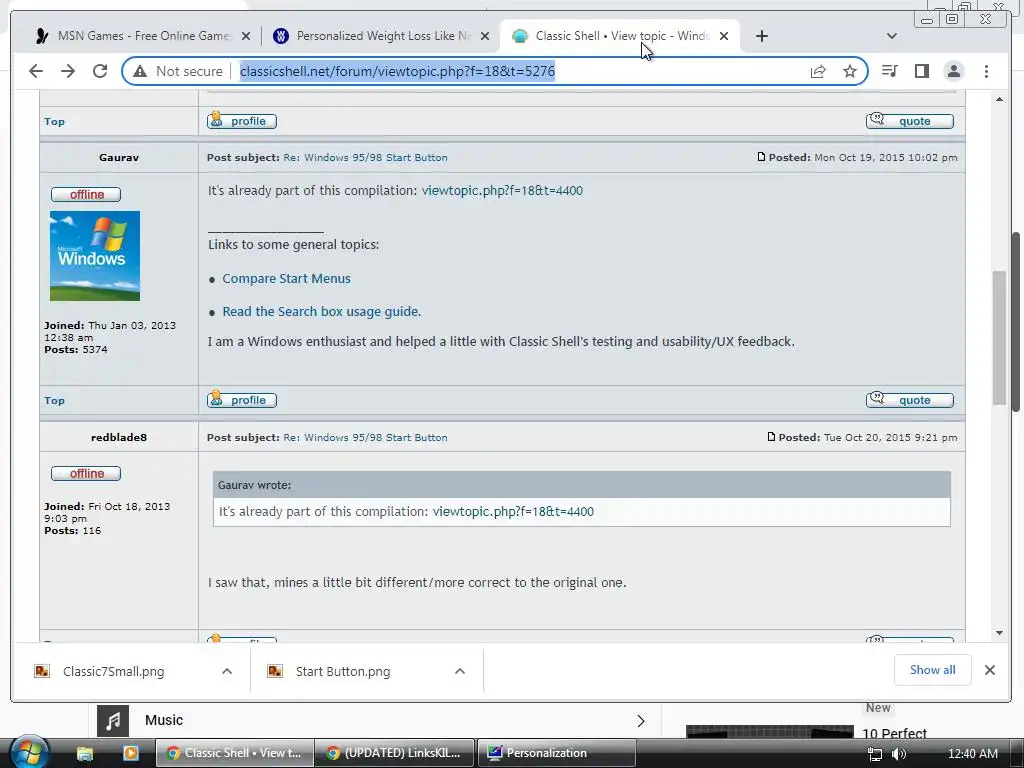The width and height of the screenshot is (1024, 768).
Task: Go forward one page in Chrome
Action: pos(68,71)
